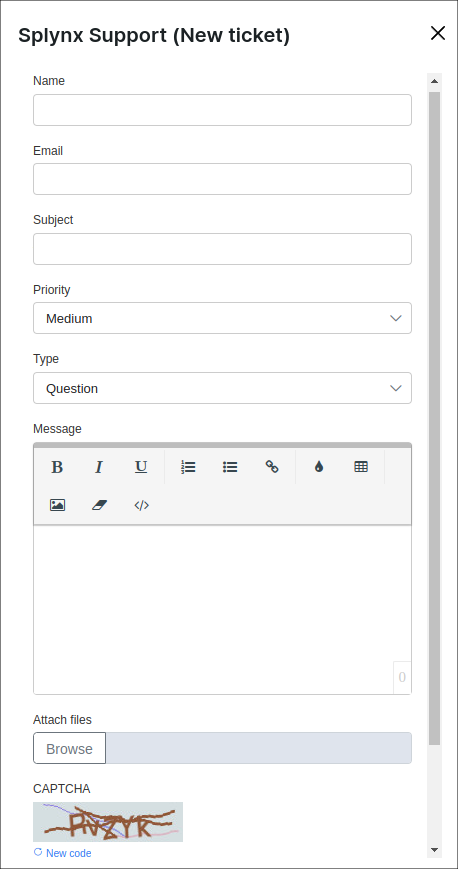Click the vertical scrollbar thumb
Viewport: 458px width, 869px height.
click(x=434, y=418)
